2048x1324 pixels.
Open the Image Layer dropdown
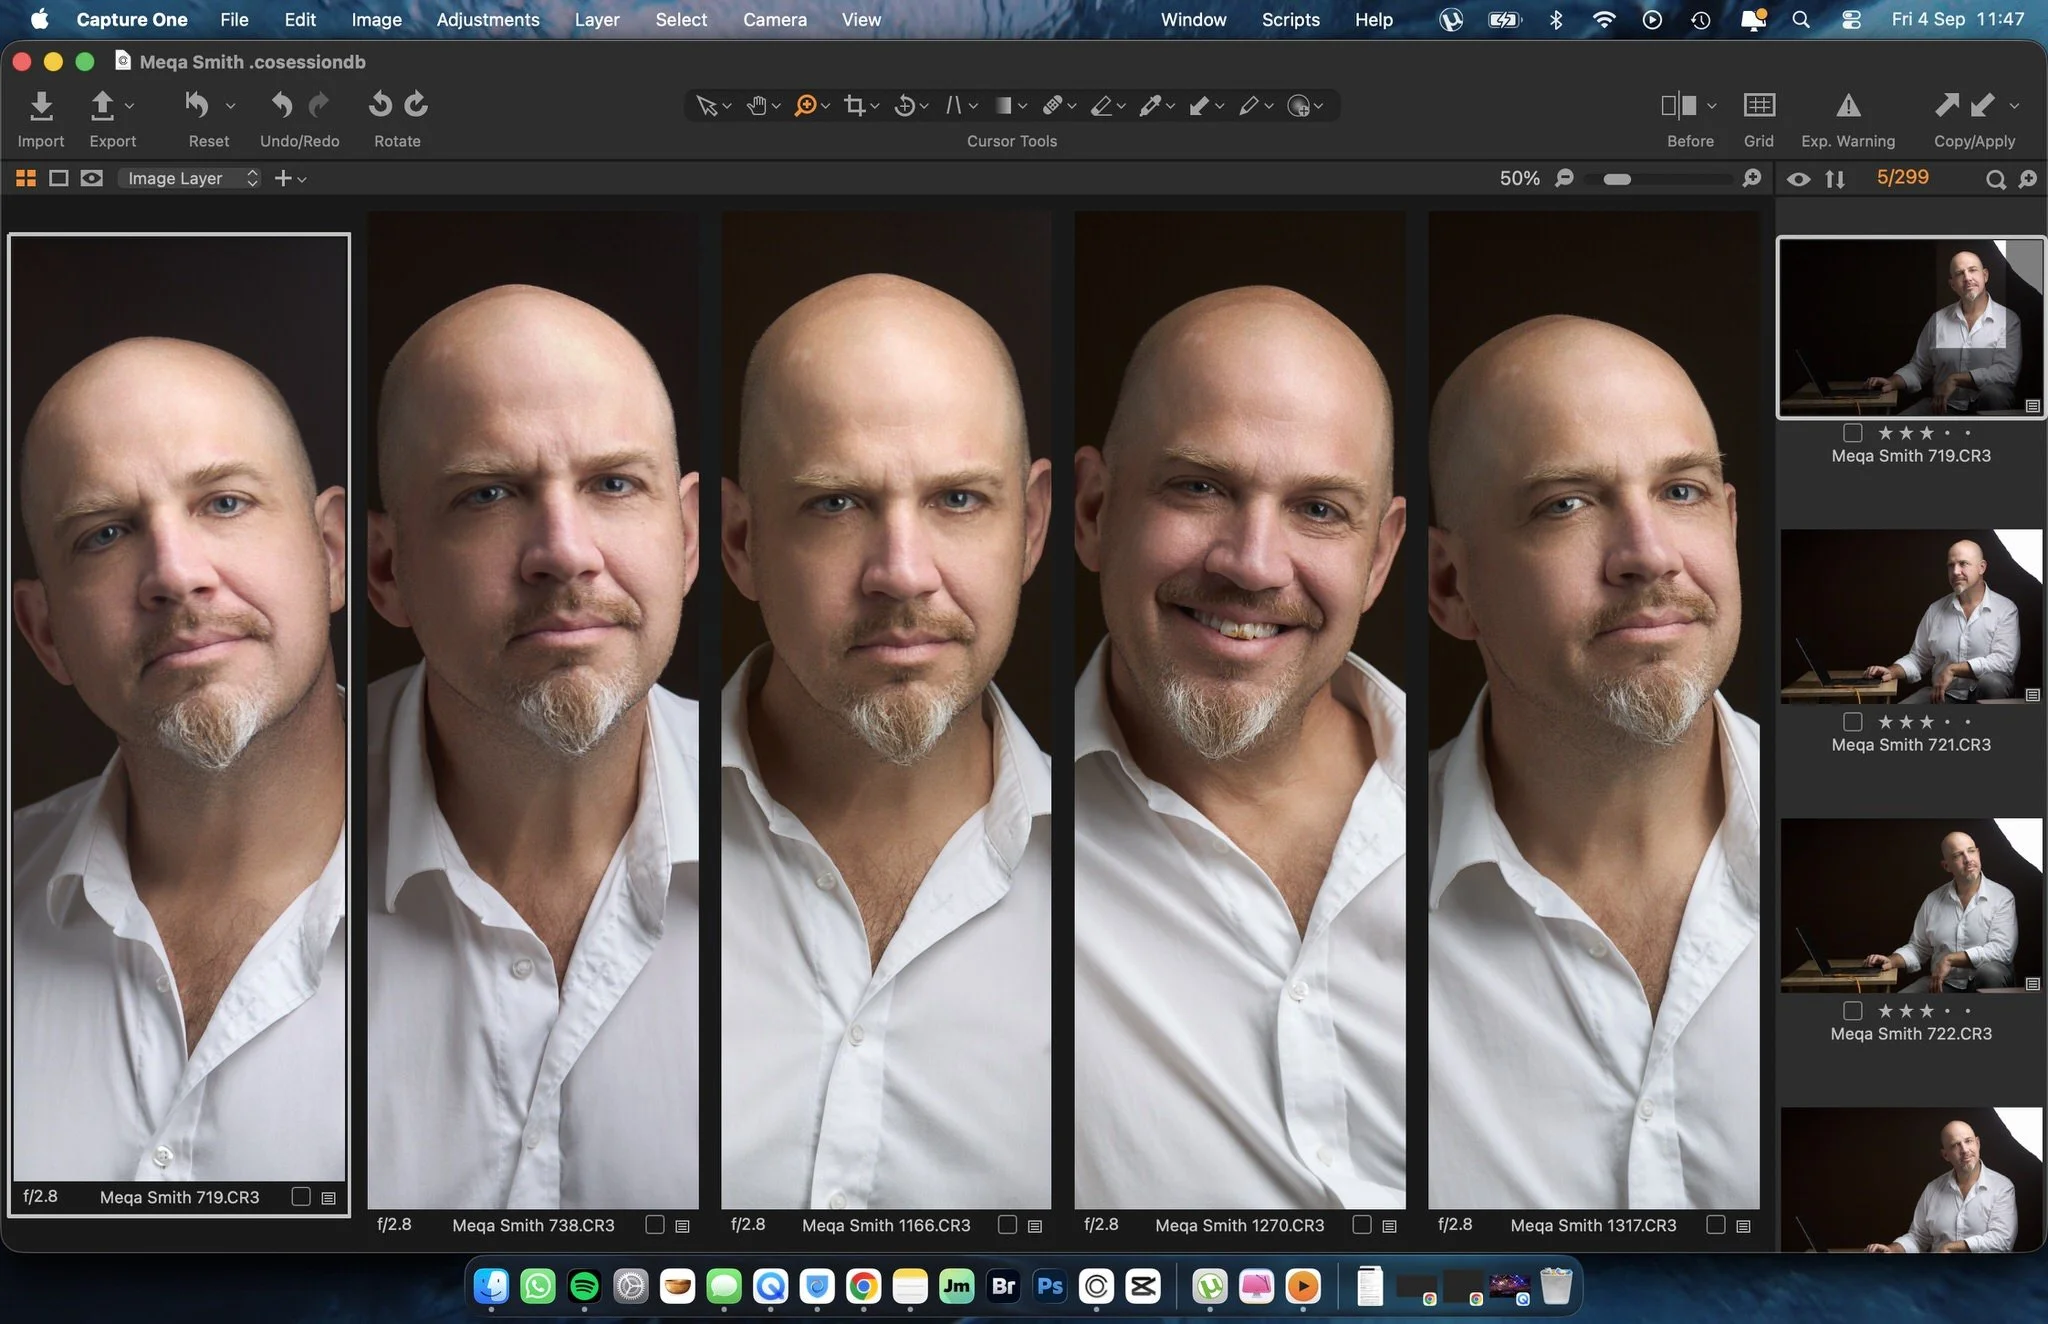point(190,178)
